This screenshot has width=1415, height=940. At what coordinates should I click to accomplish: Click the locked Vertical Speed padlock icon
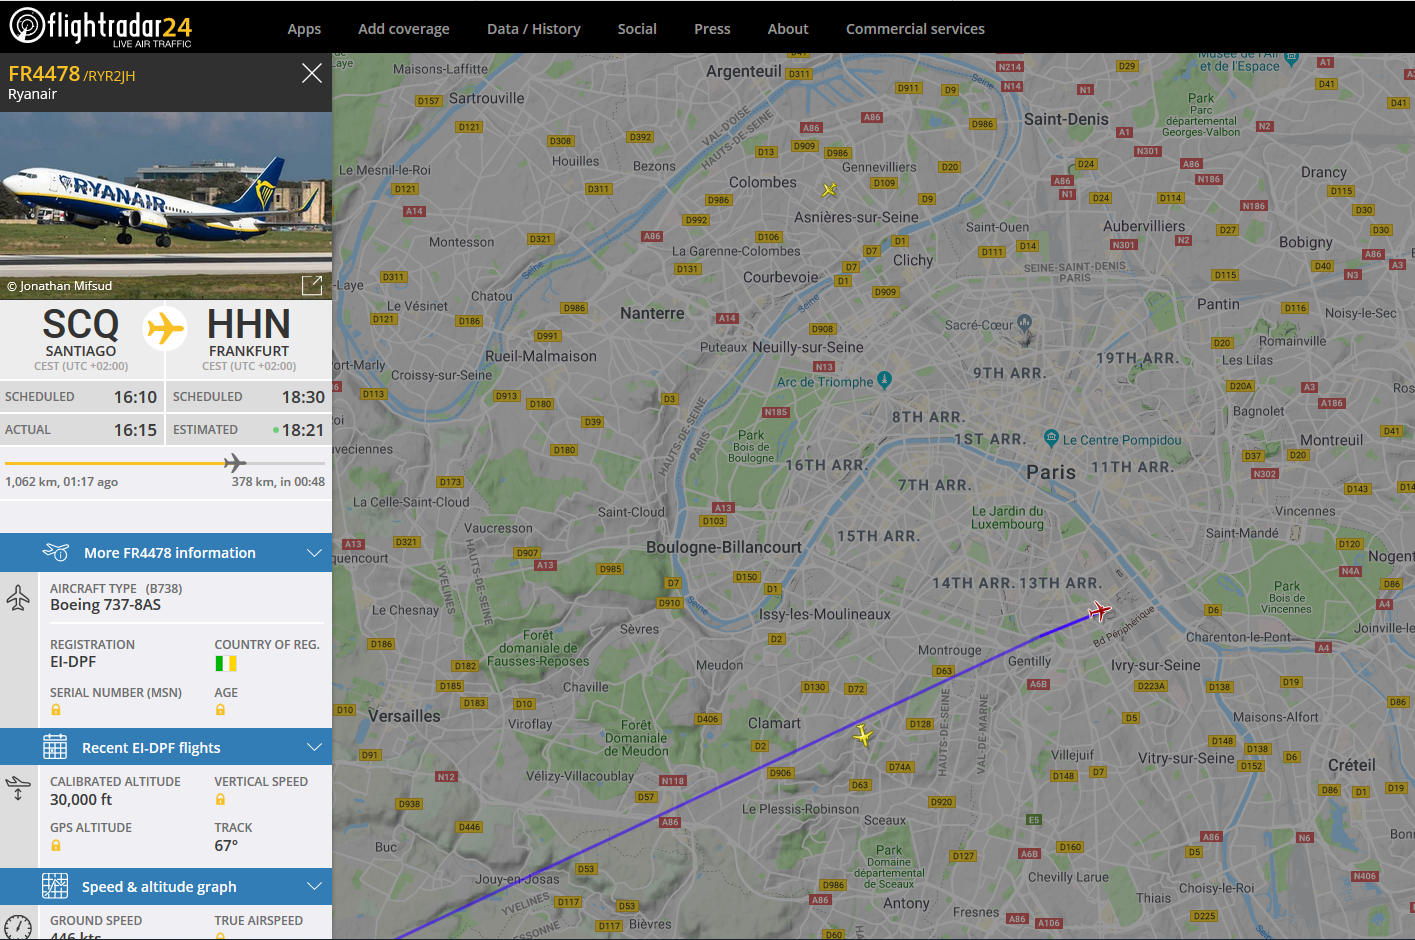click(220, 800)
